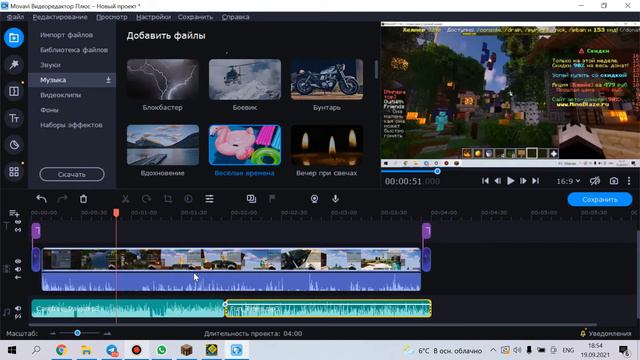Image resolution: width=640 pixels, height=360 pixels.
Task: Rotate the clip with rotate icon
Action: (x=146, y=199)
